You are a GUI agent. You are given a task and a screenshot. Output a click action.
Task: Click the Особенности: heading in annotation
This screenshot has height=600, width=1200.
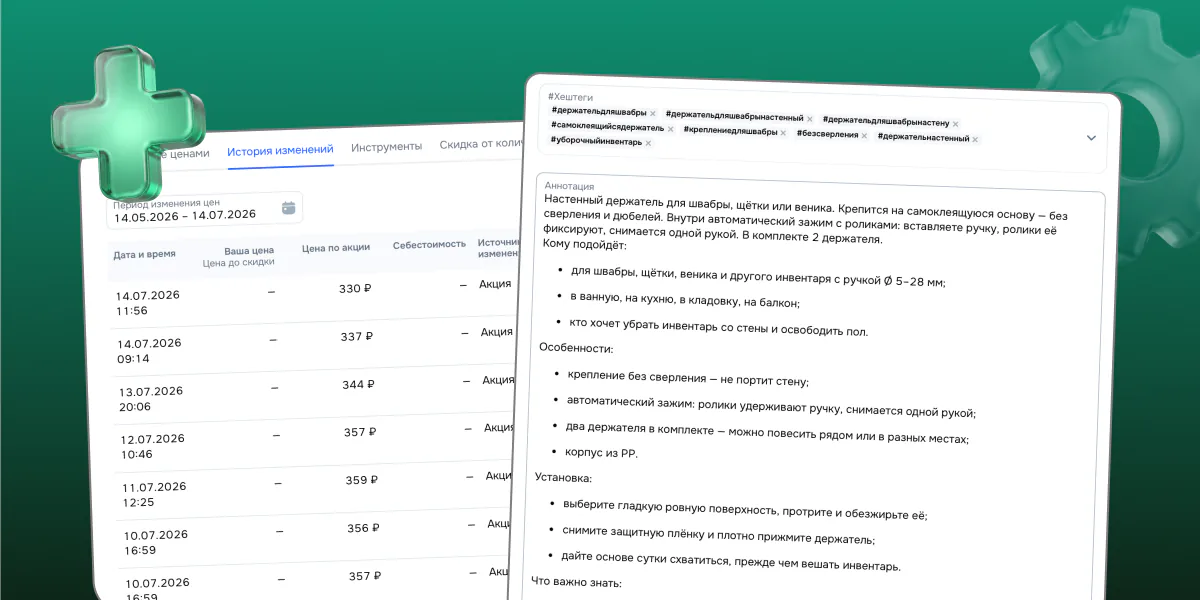point(576,348)
